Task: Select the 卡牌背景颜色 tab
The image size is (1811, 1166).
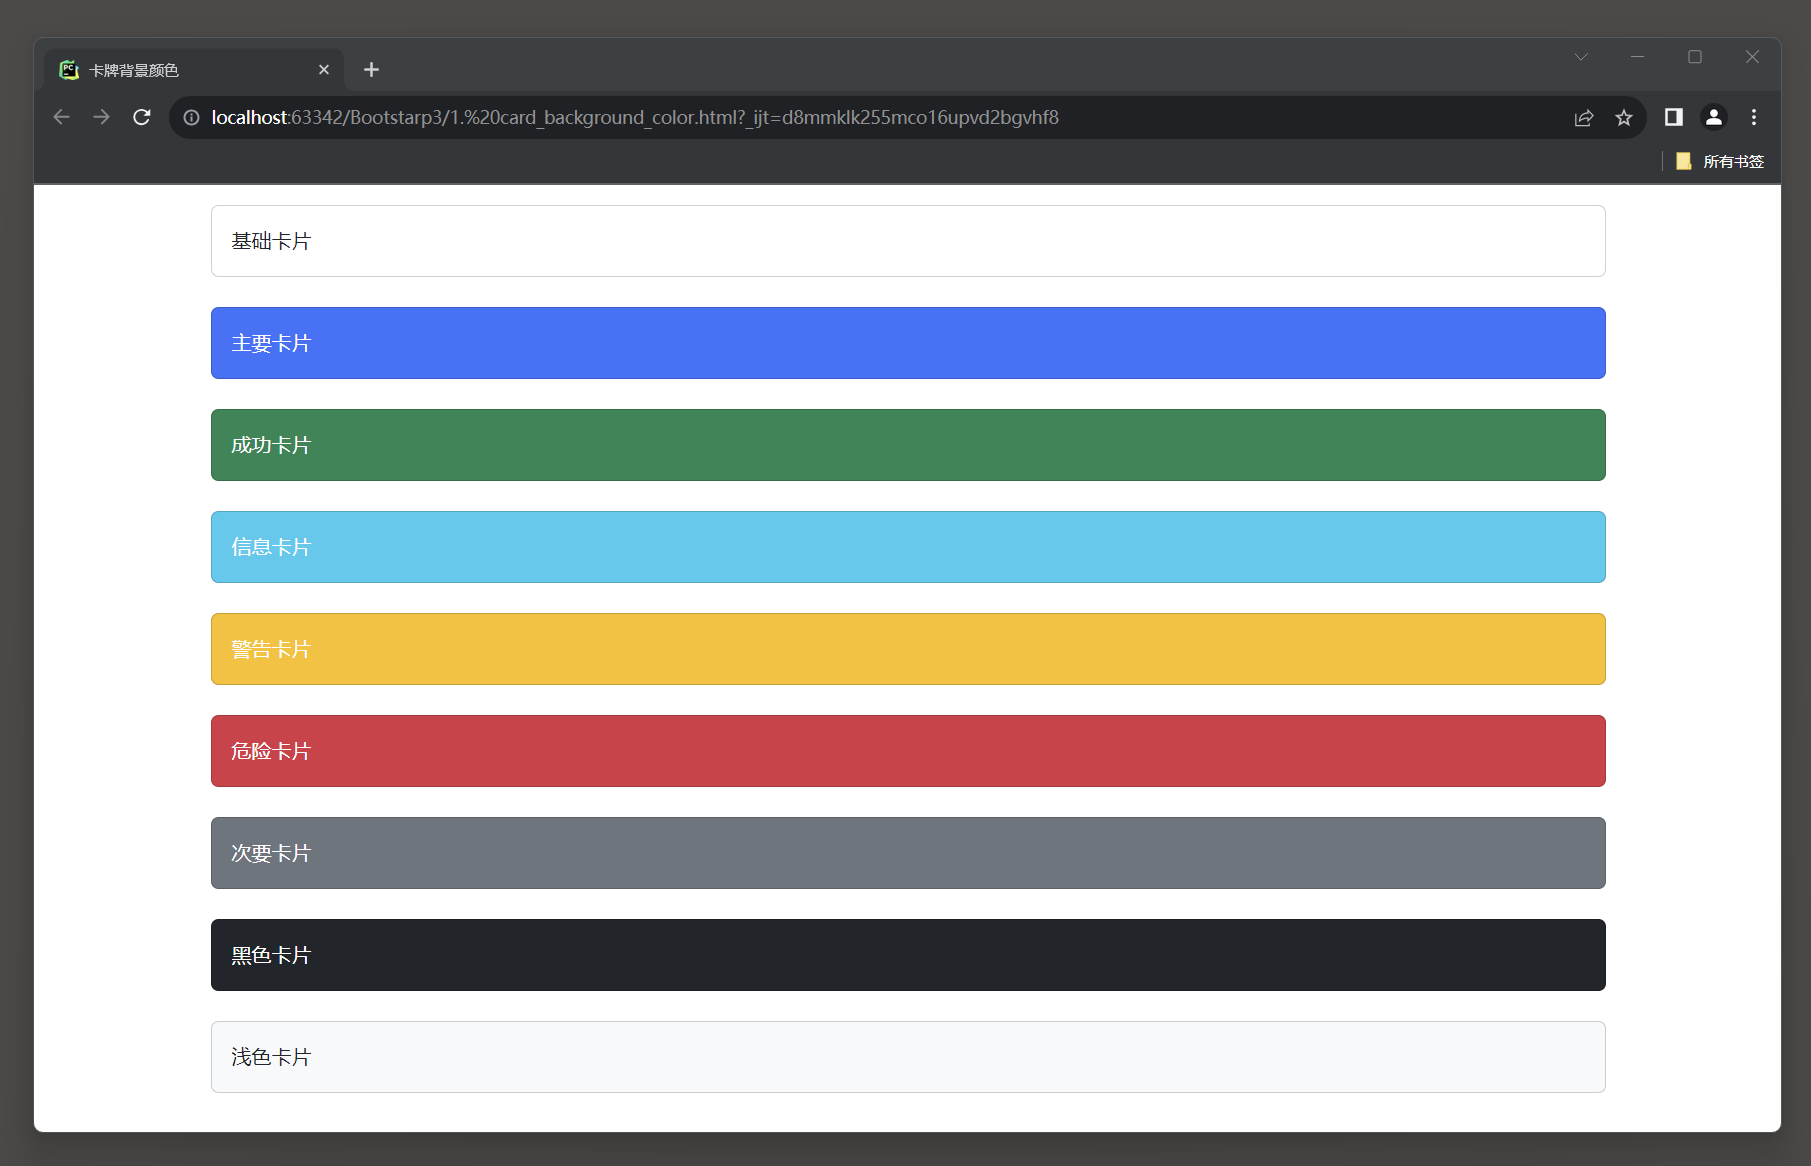Action: (195, 70)
